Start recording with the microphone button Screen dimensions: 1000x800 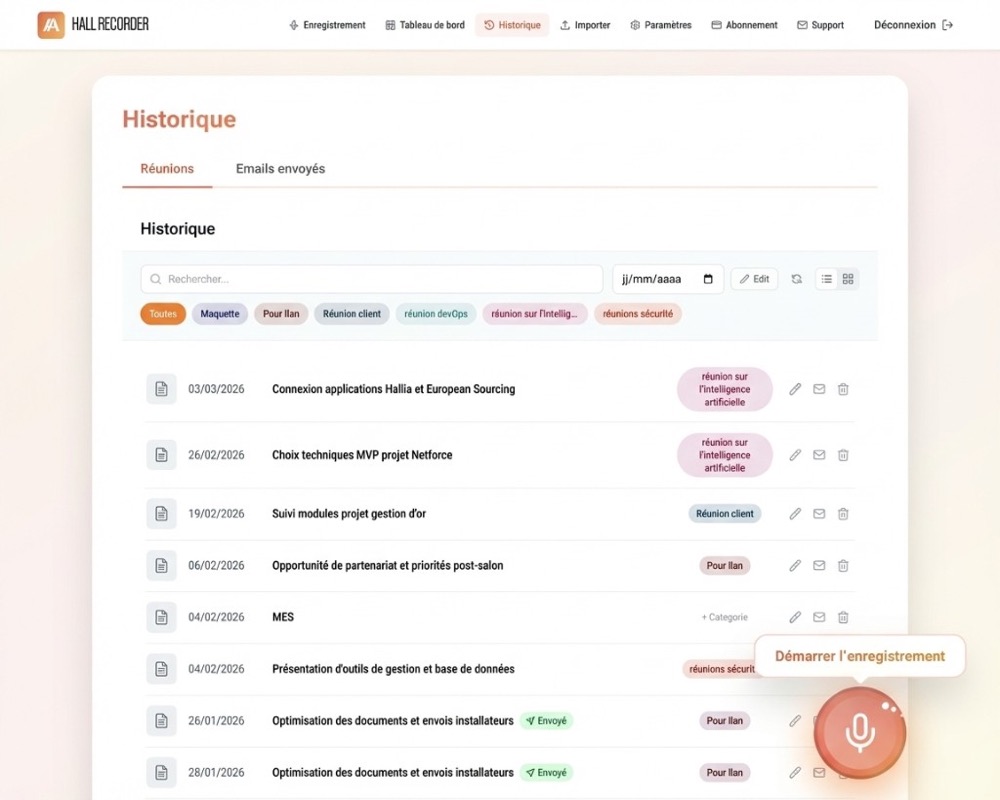(860, 732)
